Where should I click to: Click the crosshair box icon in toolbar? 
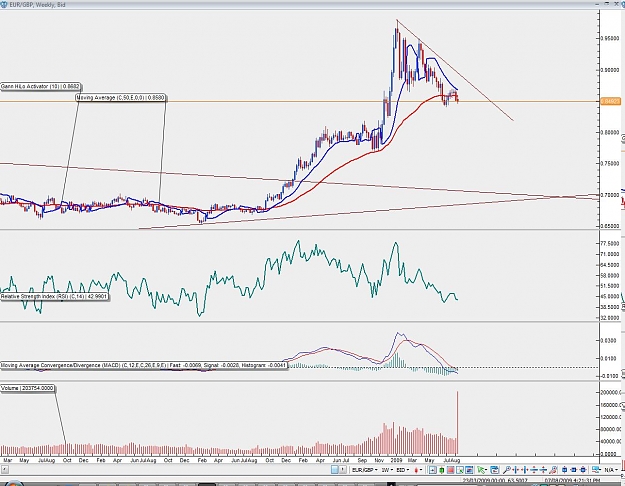(432, 470)
